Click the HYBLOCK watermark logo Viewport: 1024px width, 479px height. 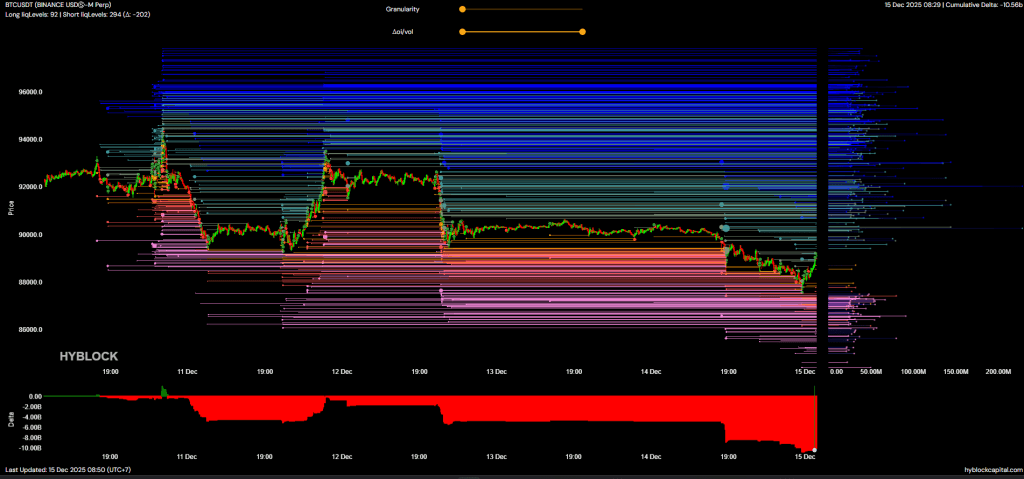(89, 355)
